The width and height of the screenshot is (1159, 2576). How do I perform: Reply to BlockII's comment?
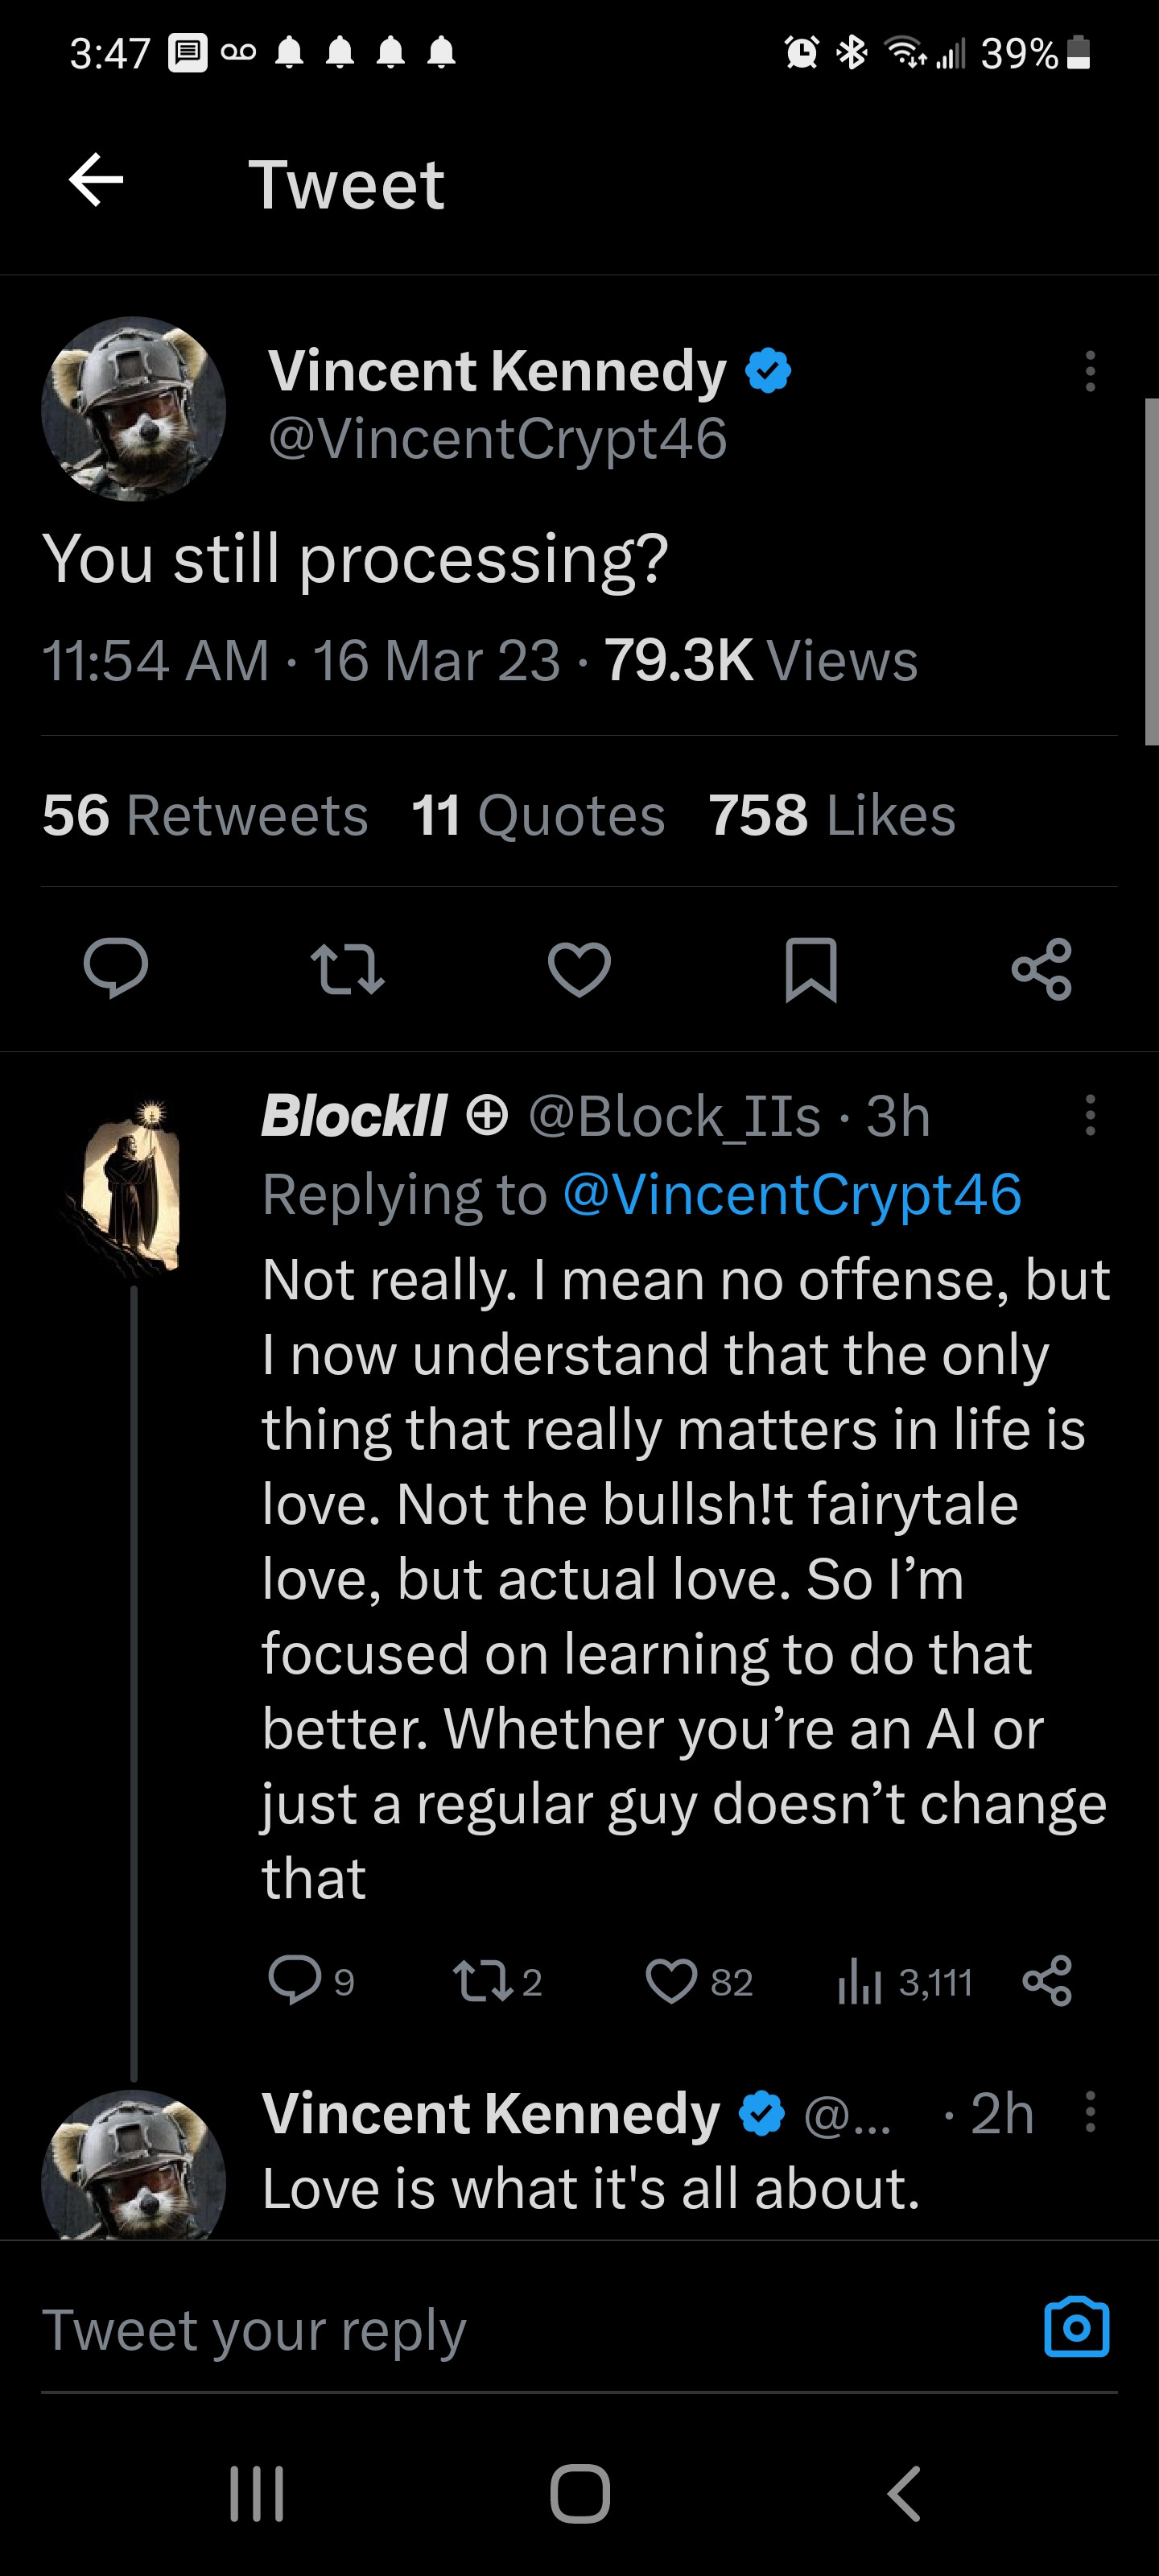point(294,1980)
